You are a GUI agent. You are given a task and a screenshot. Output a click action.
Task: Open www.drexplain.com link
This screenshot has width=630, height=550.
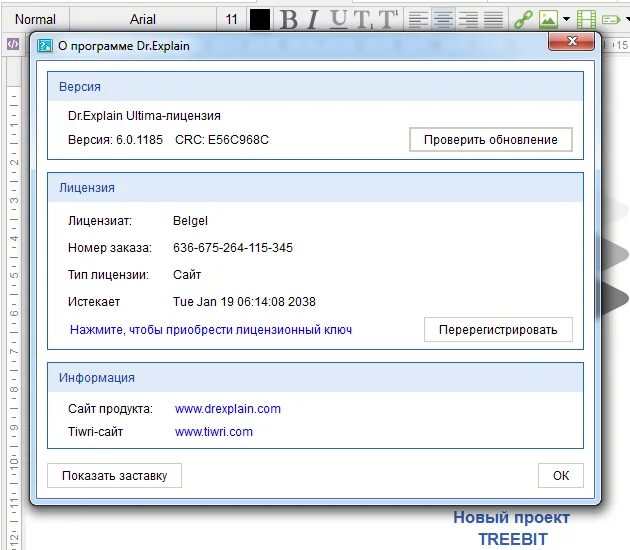228,409
